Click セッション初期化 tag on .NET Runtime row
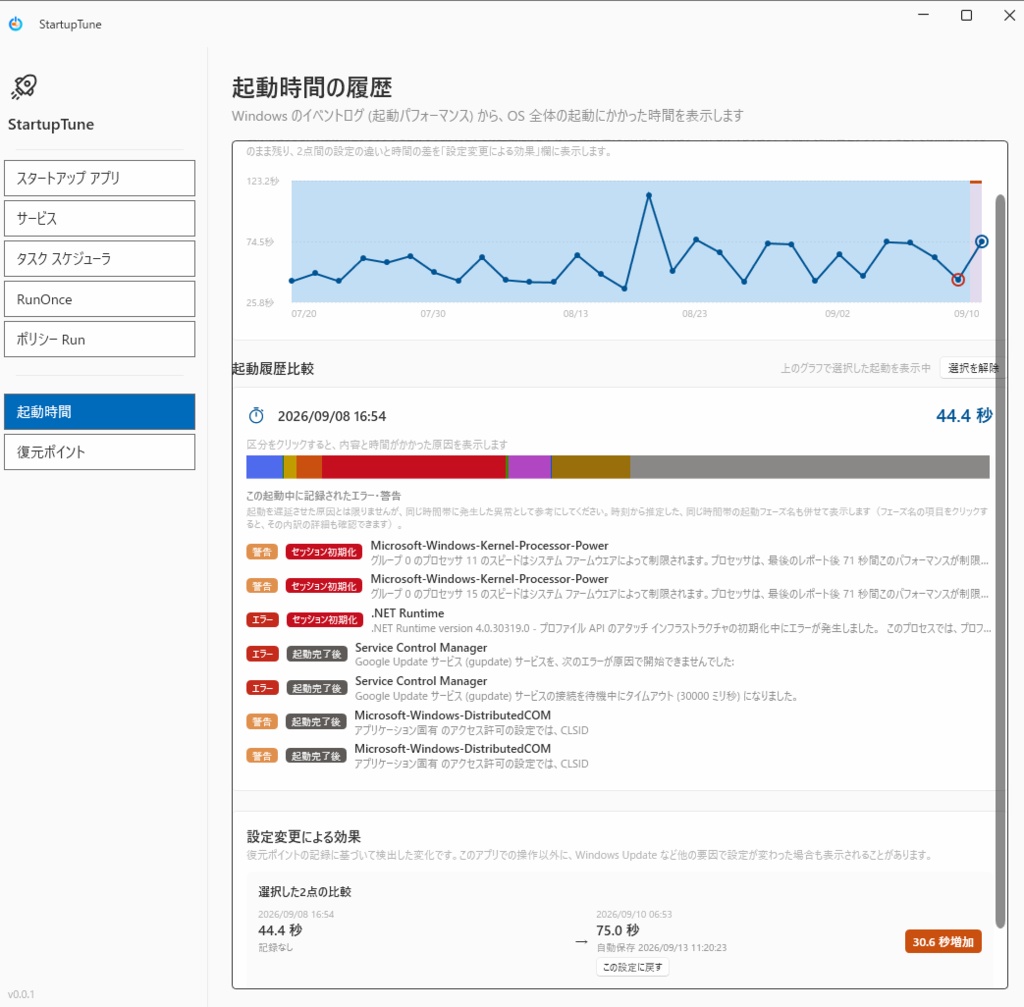Viewport: 1024px width, 1007px height. tap(325, 620)
